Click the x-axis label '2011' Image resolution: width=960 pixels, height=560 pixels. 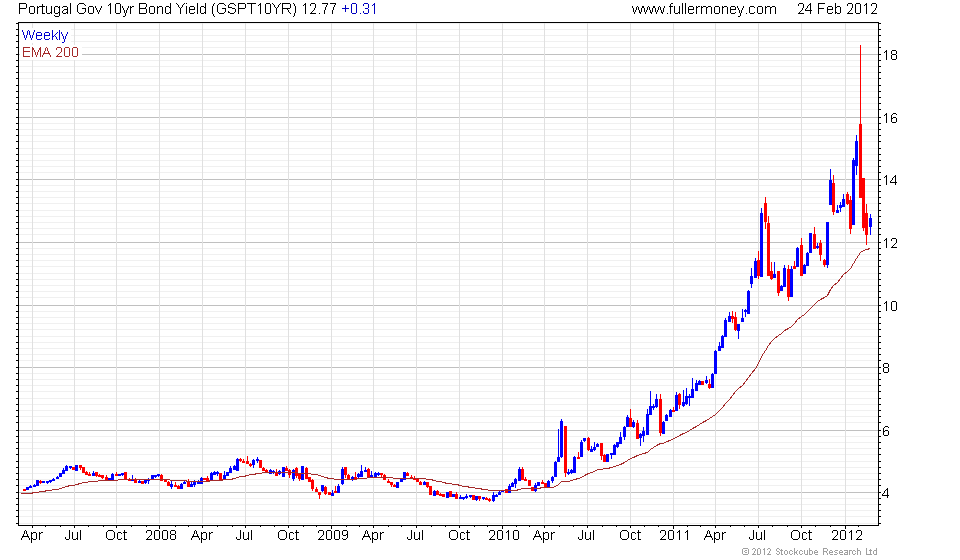point(675,536)
